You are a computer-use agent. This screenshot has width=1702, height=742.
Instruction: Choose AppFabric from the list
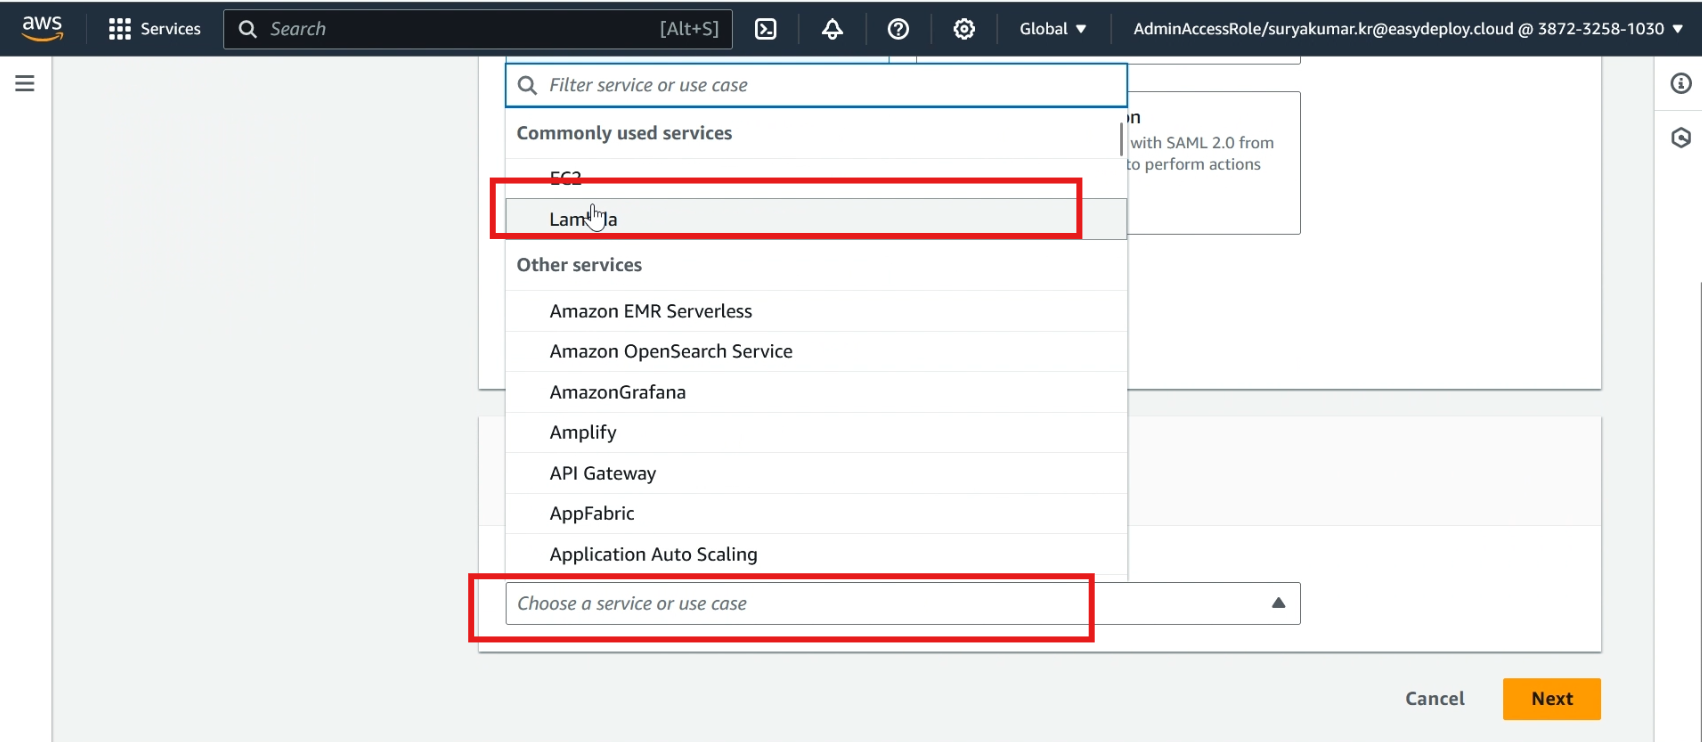pyautogui.click(x=816, y=513)
